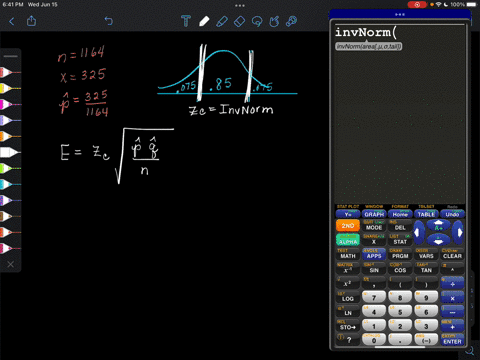The image size is (480, 360).
Task: Tap the caret exponent key
Action: pos(452,269)
